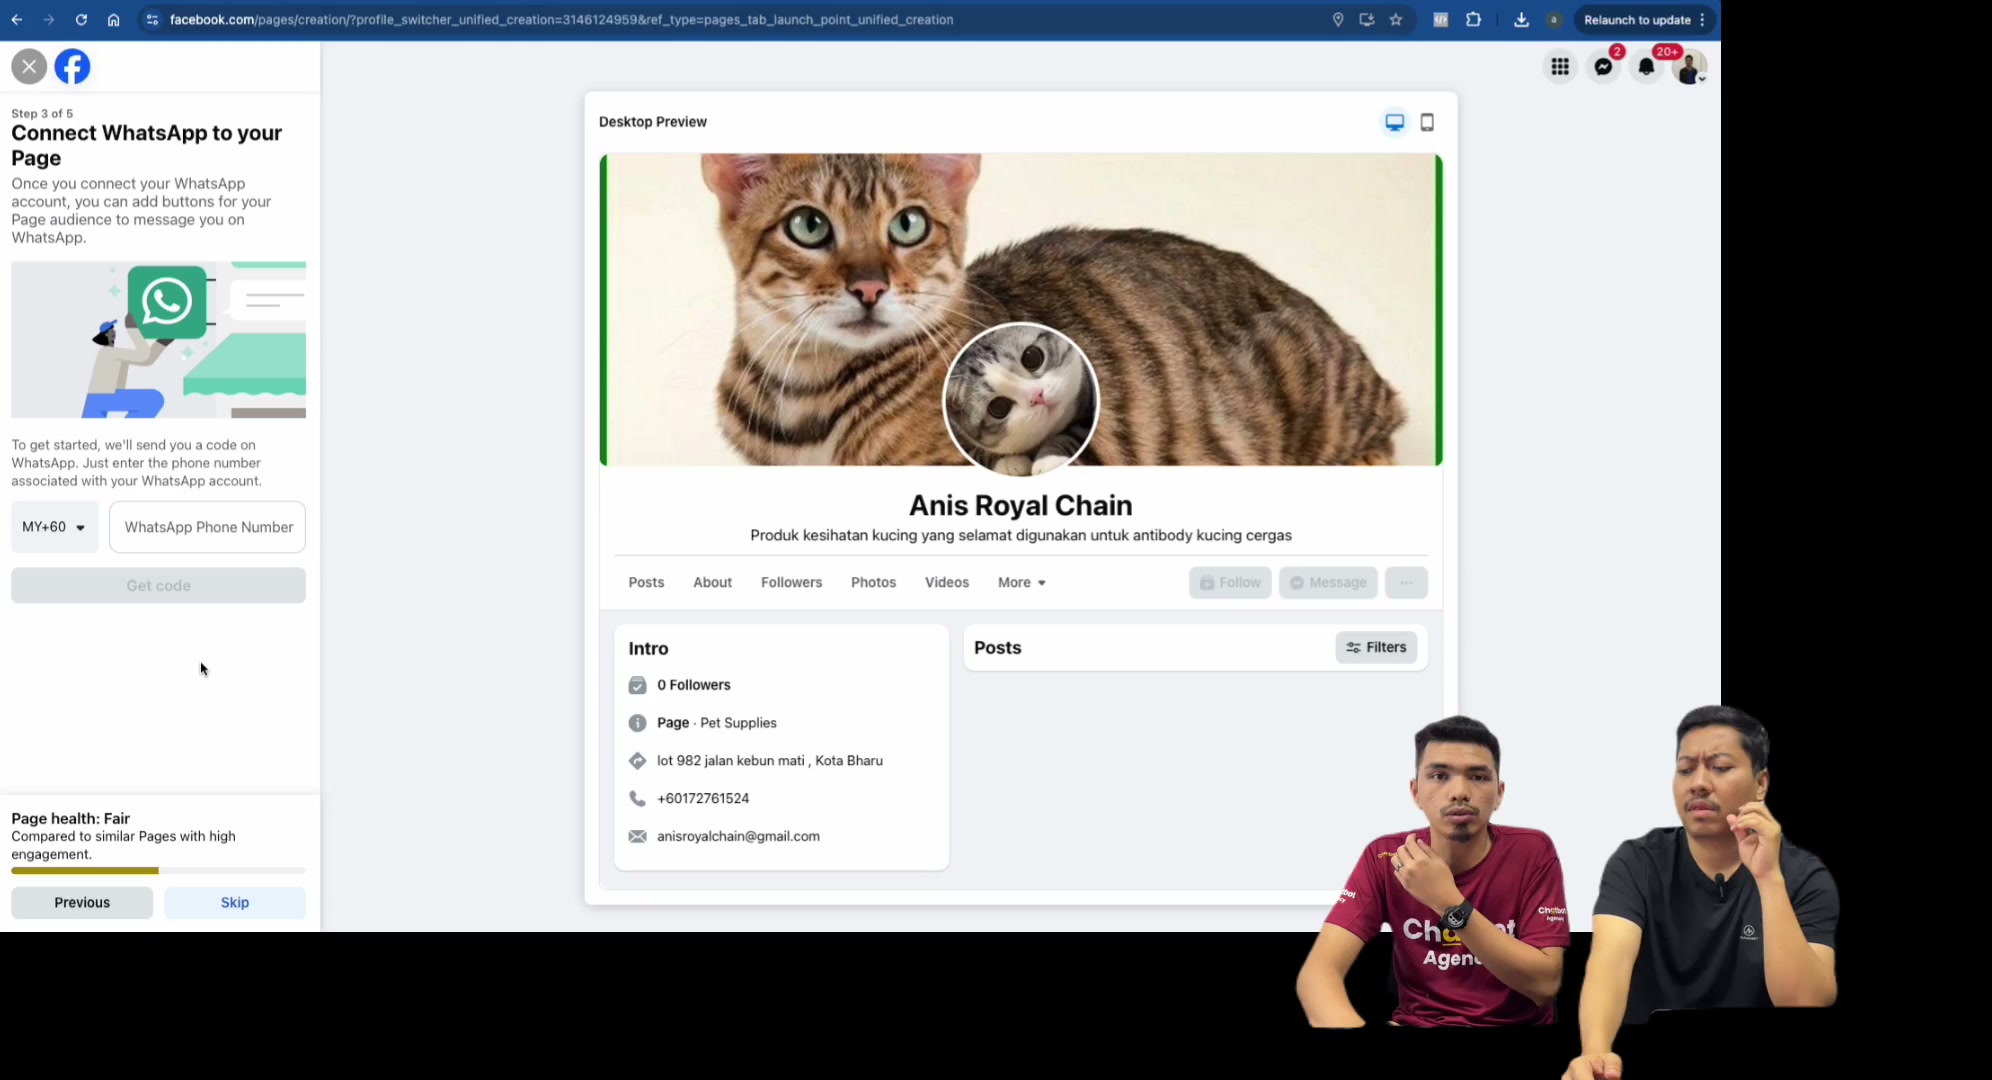Open Messenger icon
The width and height of the screenshot is (1992, 1080).
pos(1603,67)
